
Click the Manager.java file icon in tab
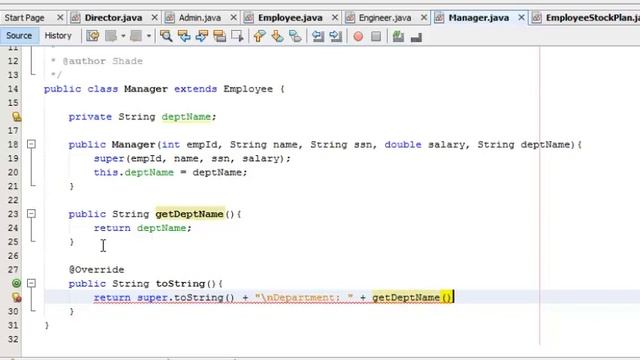pyautogui.click(x=439, y=18)
